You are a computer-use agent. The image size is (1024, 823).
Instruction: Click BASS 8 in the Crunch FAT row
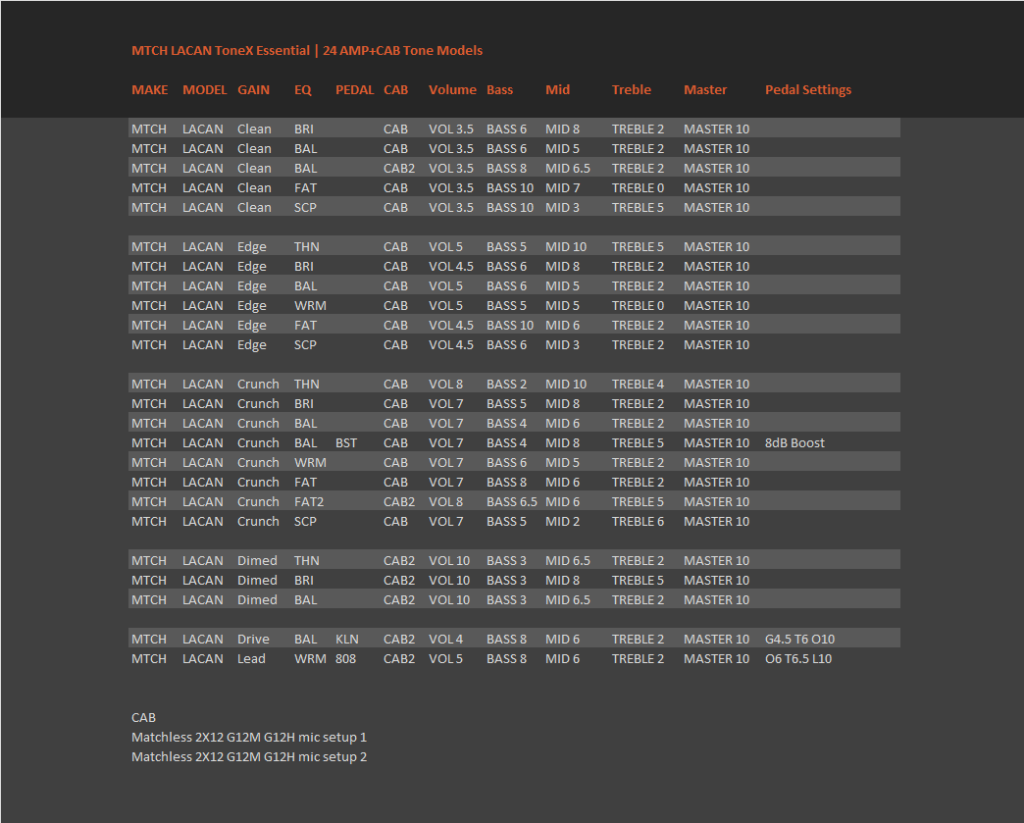click(x=506, y=482)
